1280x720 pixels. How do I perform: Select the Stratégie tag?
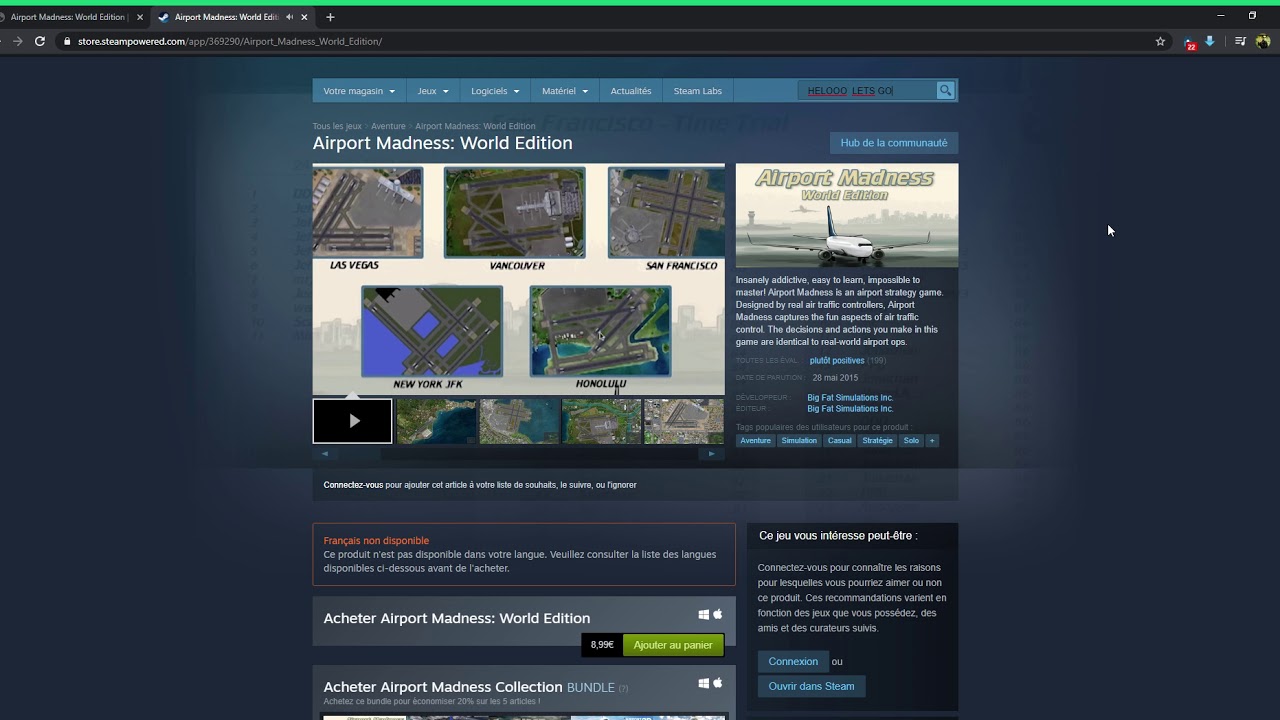pos(877,441)
